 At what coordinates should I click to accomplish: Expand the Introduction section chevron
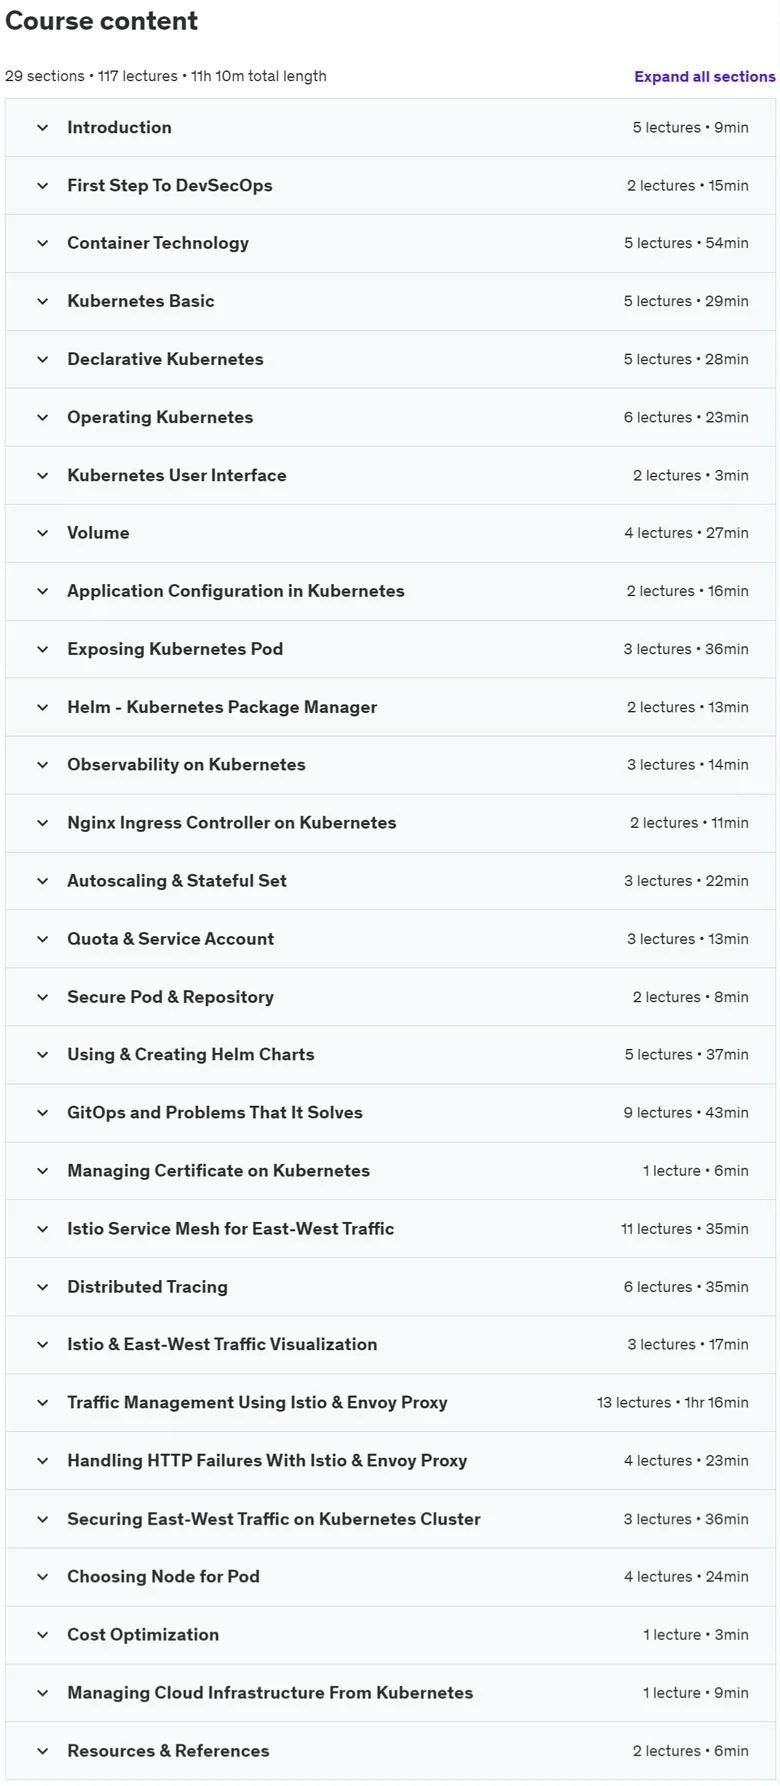pyautogui.click(x=42, y=127)
